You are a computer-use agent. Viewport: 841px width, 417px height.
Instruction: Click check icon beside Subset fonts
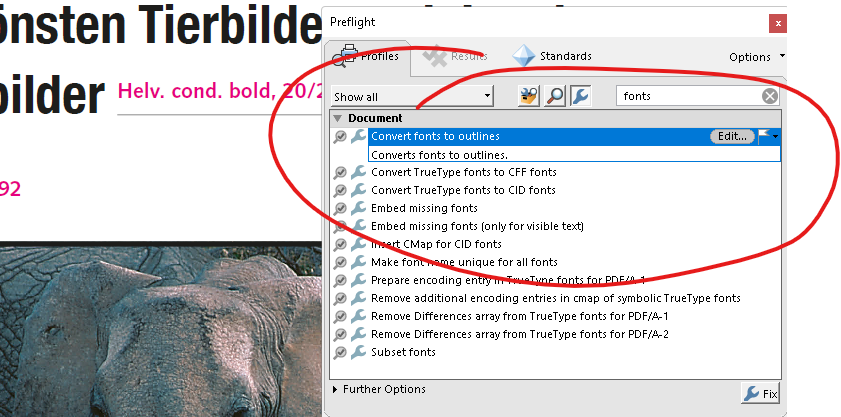tap(340, 353)
